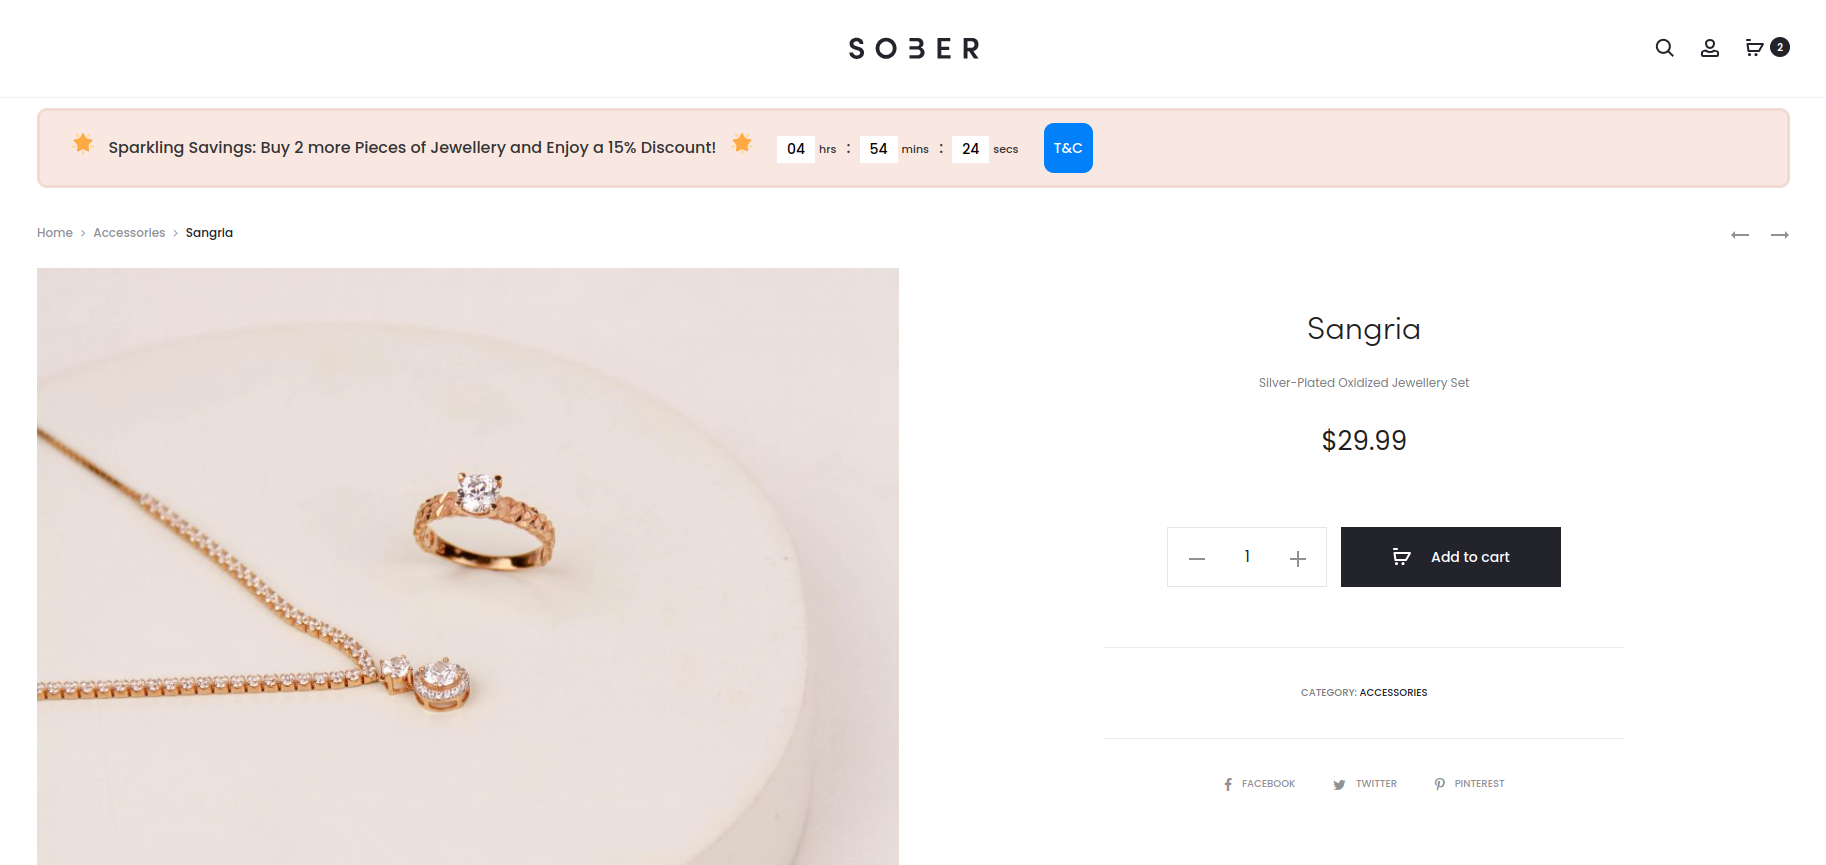This screenshot has height=865, width=1826.
Task: Open the Sangria product image
Action: (468, 566)
